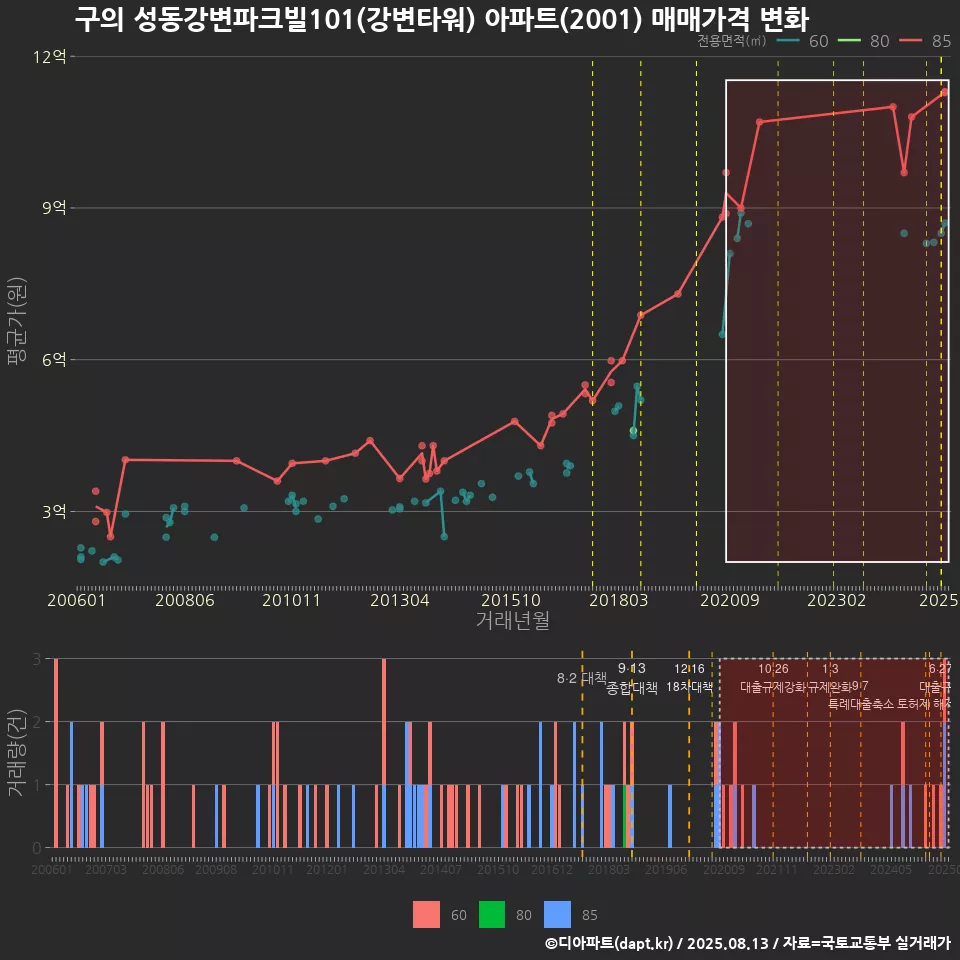Select the green 80 line swatch in top legend
This screenshot has height=960, width=960.
(849, 41)
